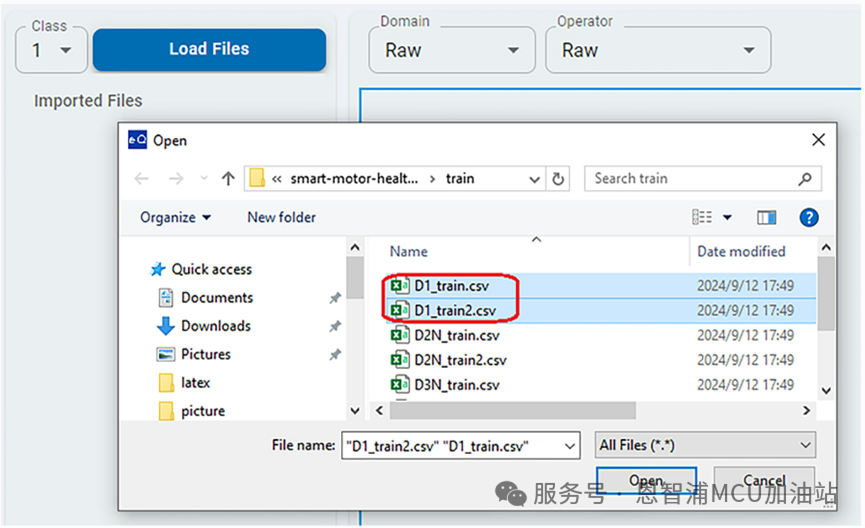Open the All Files type dropdown
The image size is (865, 528).
706,445
